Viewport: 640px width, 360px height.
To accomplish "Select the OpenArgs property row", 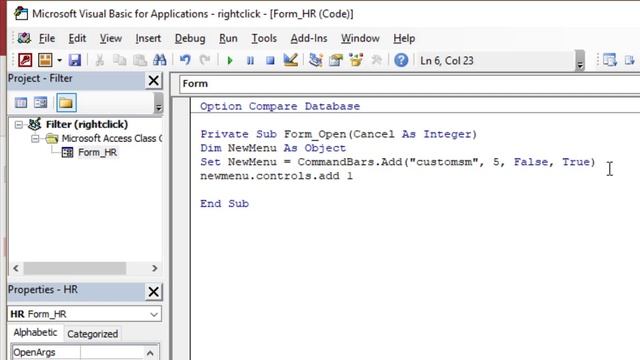I will click(78, 352).
